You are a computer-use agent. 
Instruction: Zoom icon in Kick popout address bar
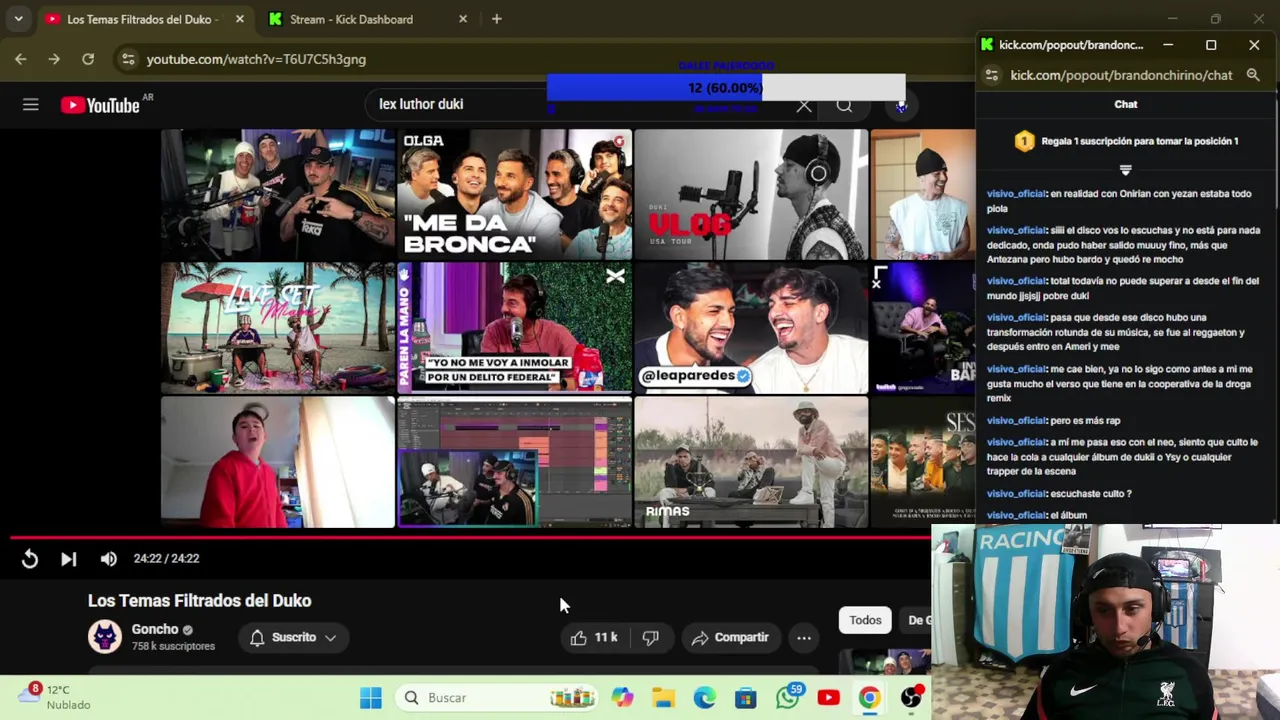tap(1253, 75)
